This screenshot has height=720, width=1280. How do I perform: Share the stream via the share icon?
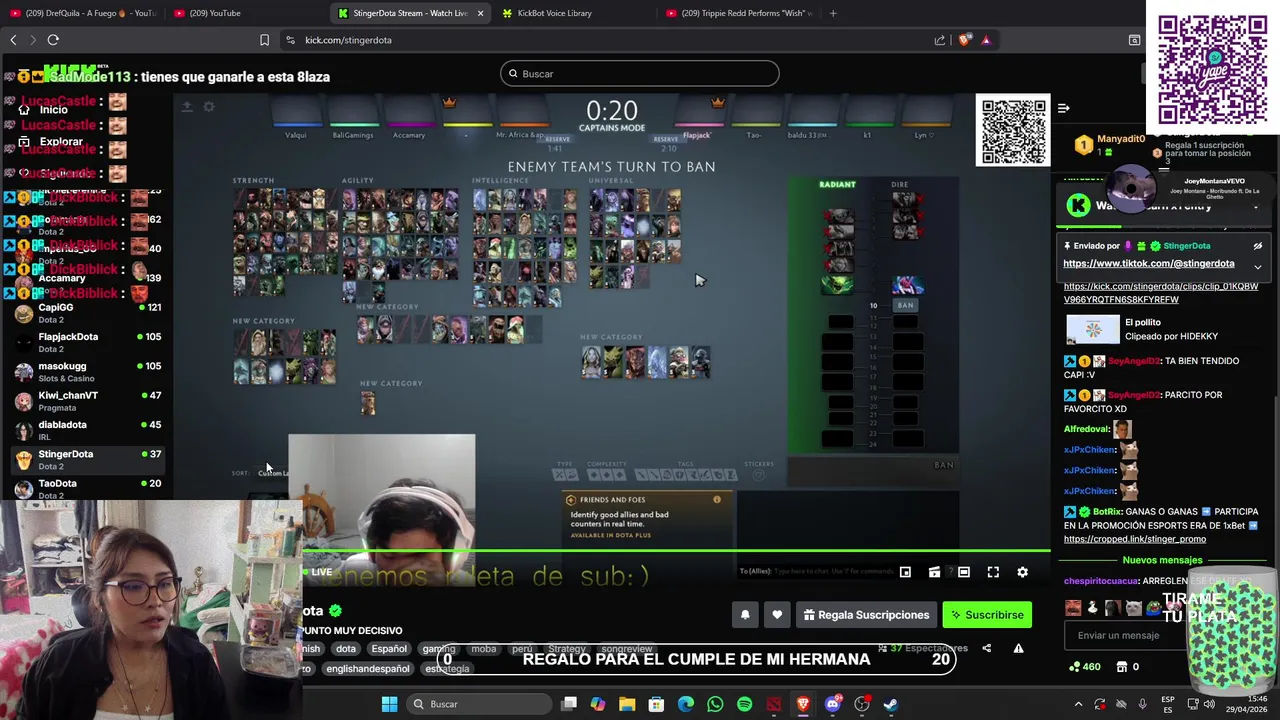point(986,648)
